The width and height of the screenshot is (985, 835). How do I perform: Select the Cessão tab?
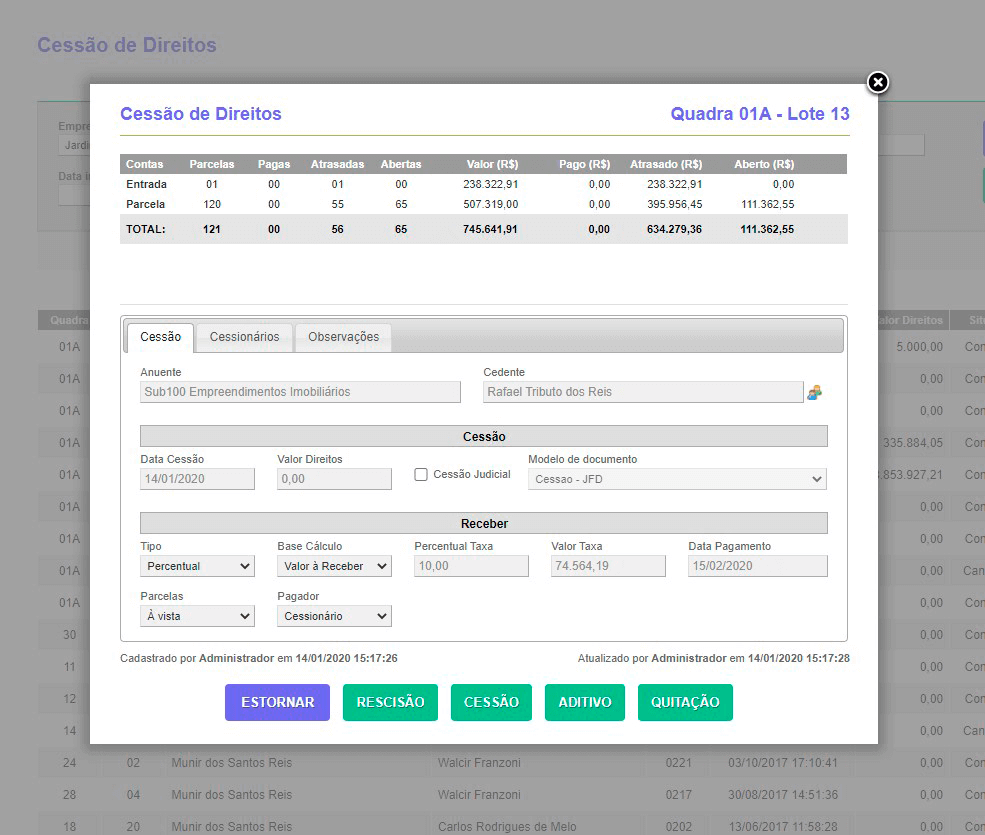160,337
